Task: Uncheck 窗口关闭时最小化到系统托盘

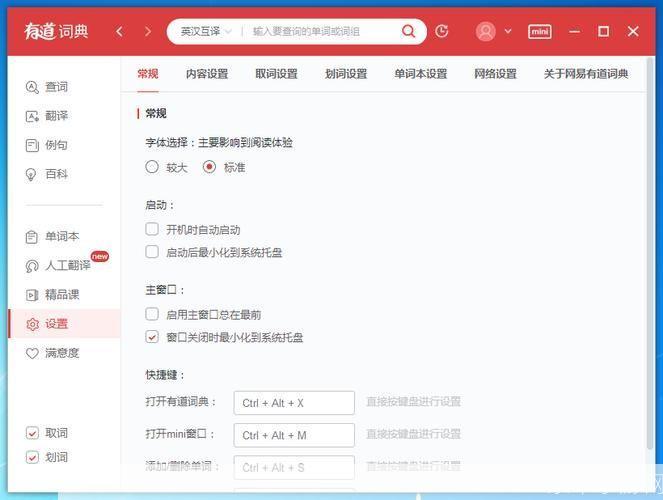Action: tap(152, 337)
